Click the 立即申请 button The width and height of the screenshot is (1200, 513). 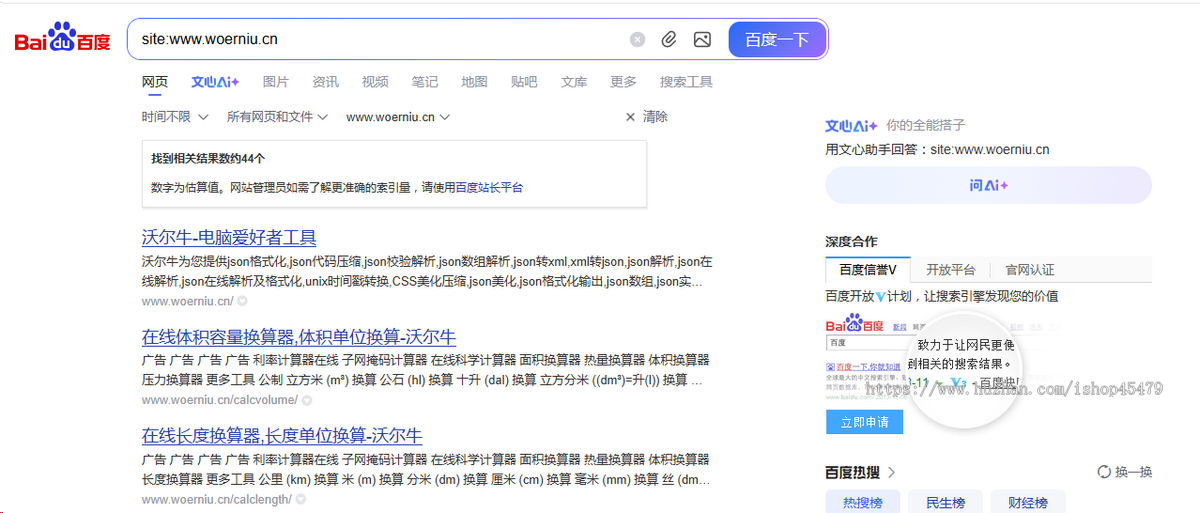click(x=864, y=422)
